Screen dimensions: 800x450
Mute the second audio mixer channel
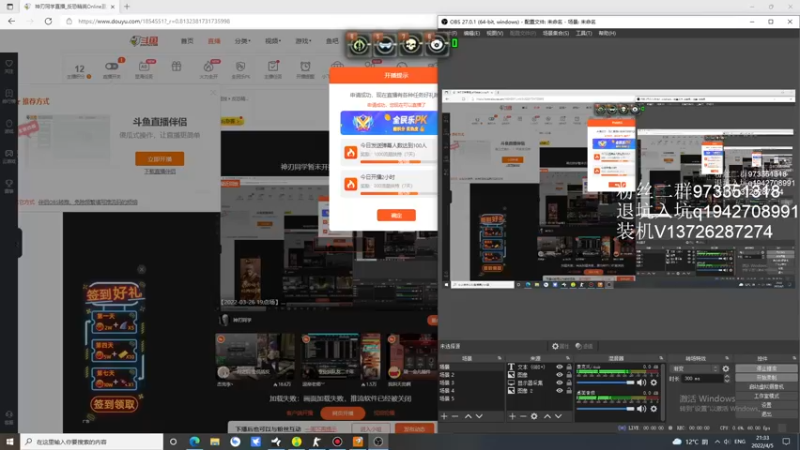point(642,408)
